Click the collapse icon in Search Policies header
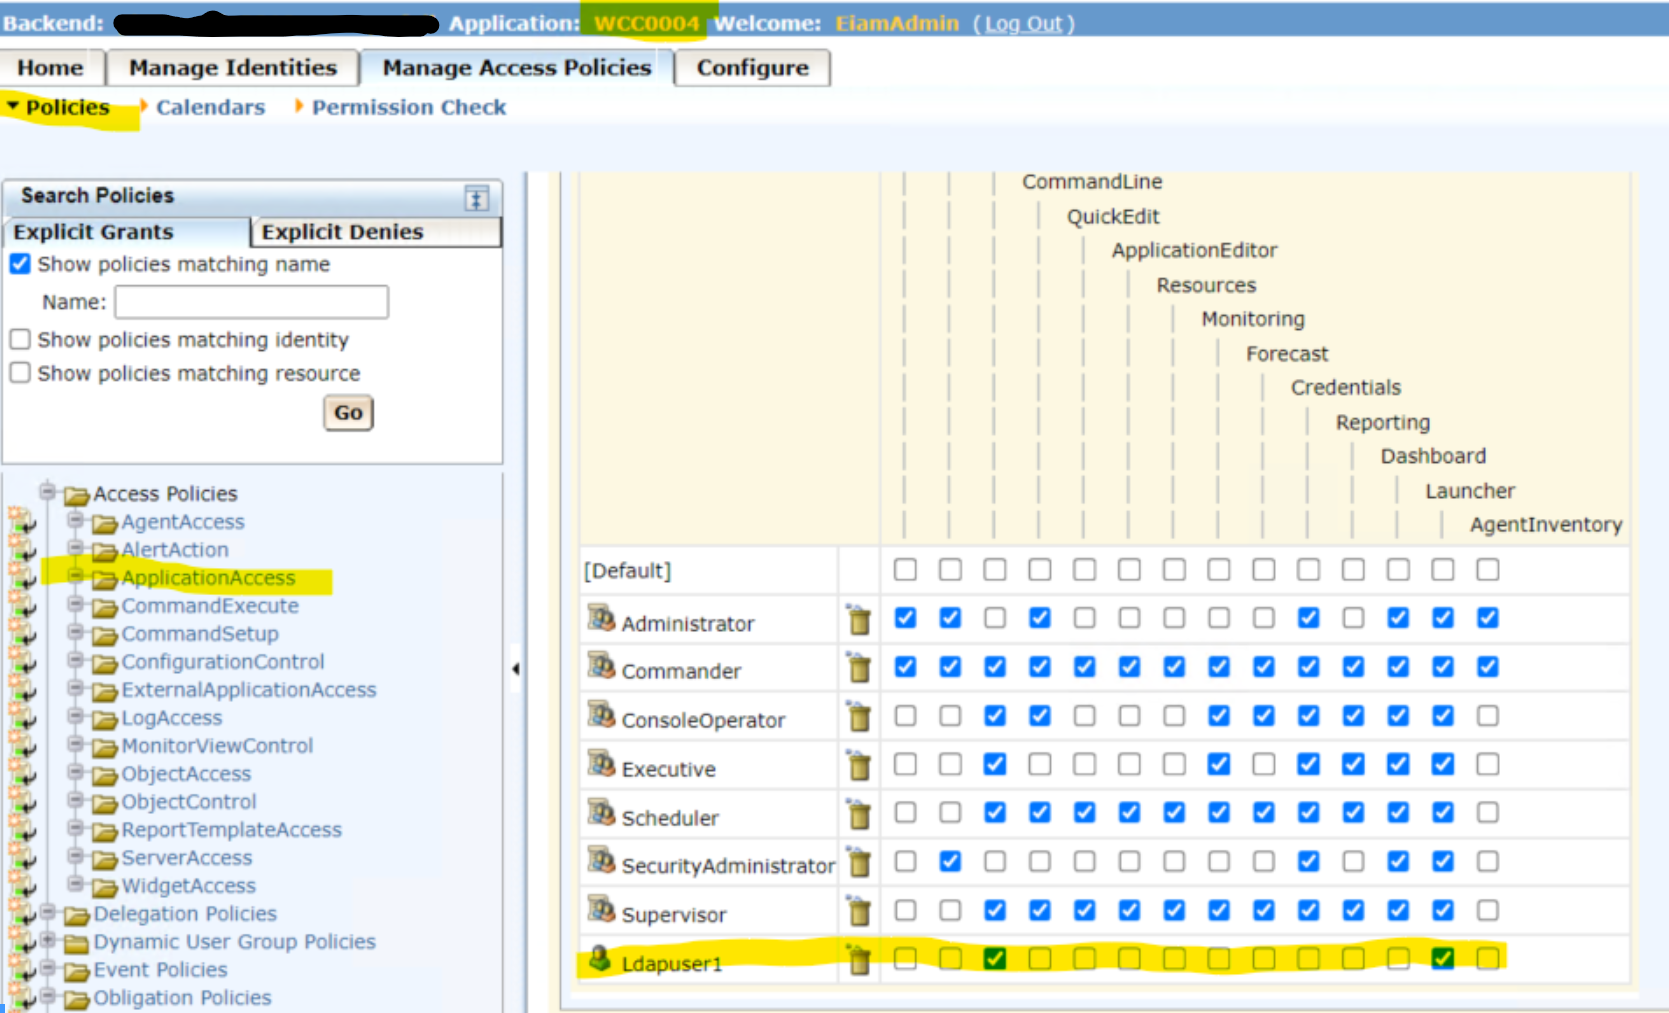Viewport: 1669px width, 1013px height. pos(477,198)
